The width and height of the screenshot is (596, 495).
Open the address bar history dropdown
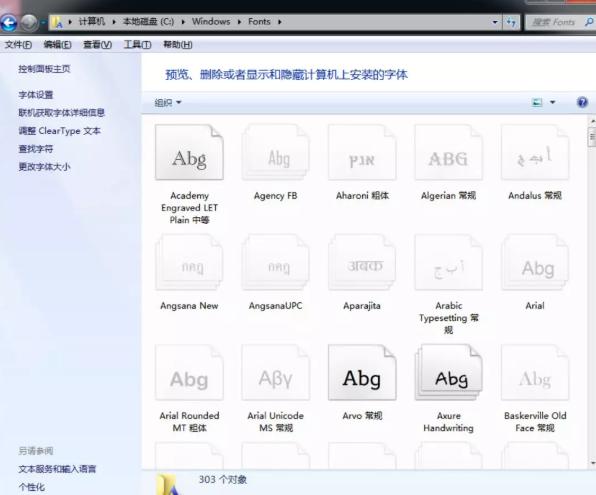(495, 22)
